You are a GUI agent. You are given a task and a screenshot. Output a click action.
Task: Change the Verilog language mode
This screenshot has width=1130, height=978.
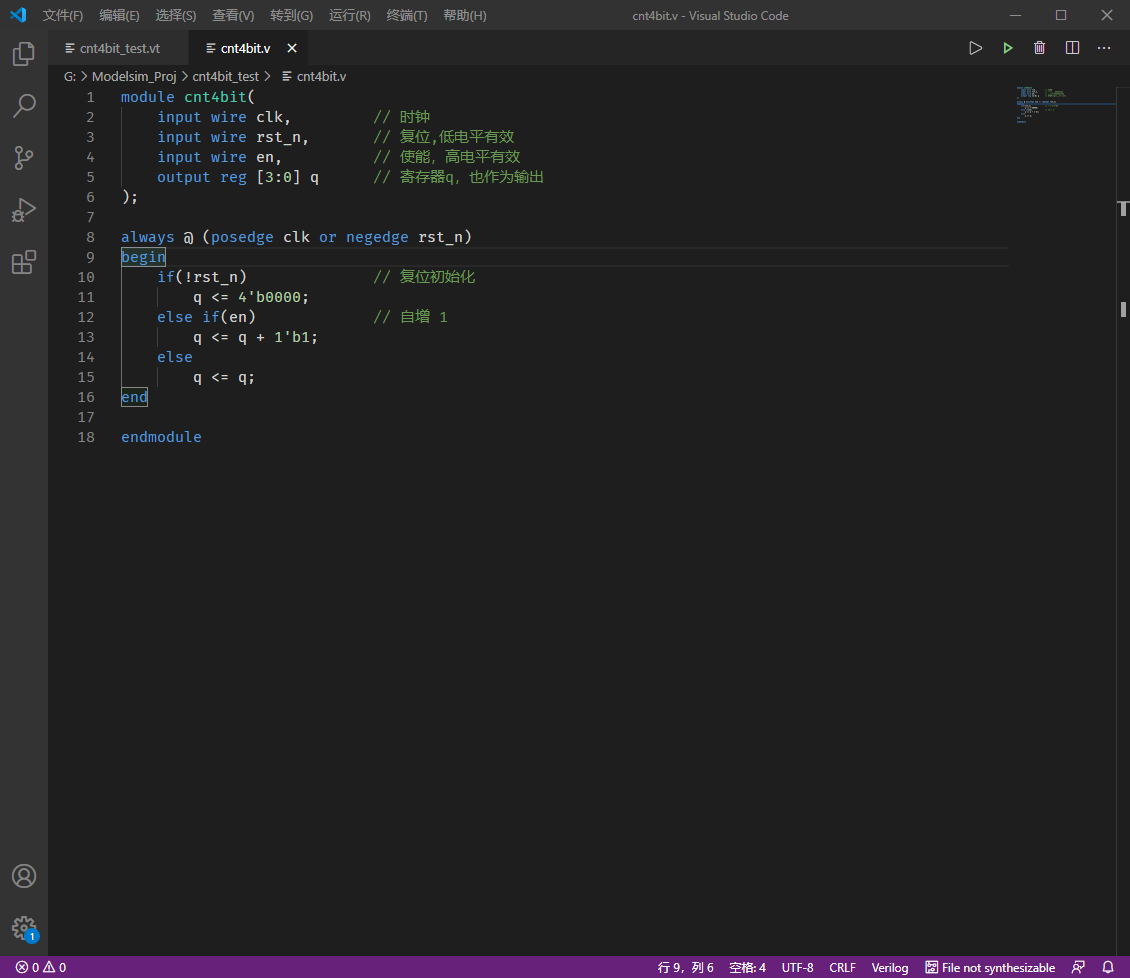pyautogui.click(x=890, y=967)
